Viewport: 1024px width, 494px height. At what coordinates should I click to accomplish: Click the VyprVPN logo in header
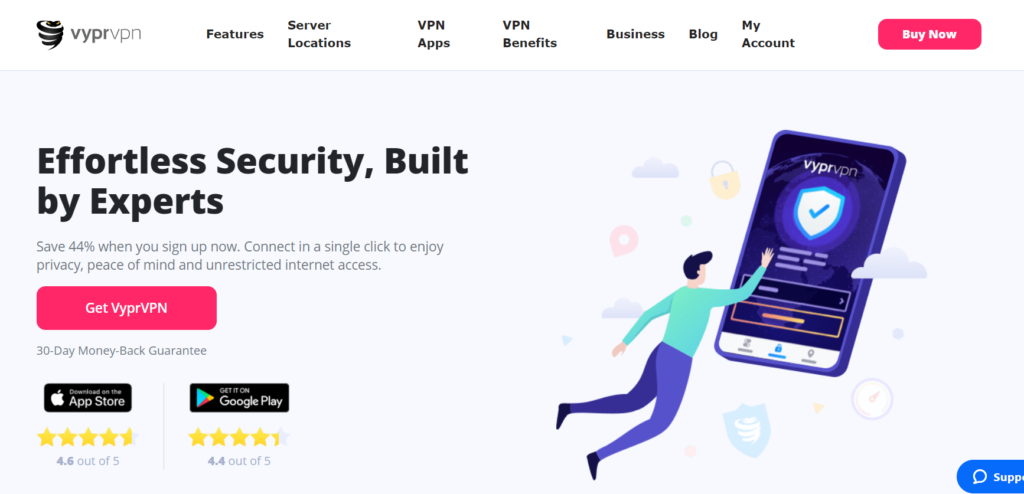(88, 34)
